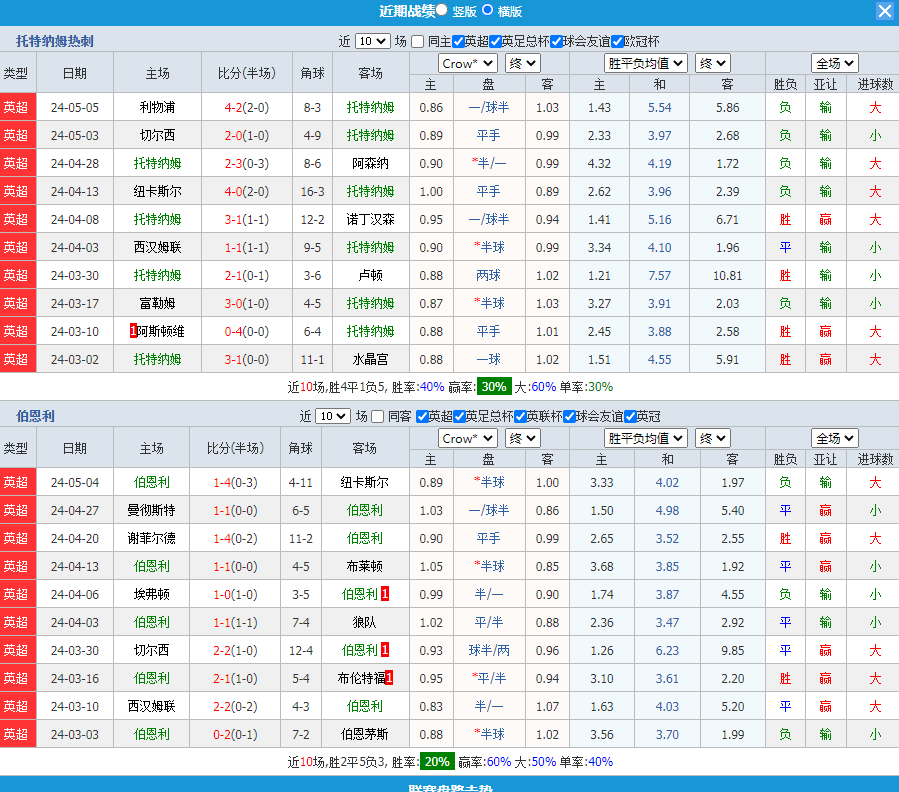Click the 2-3(0-3) score against 阿森纳
Image resolution: width=899 pixels, height=792 pixels.
click(x=247, y=163)
